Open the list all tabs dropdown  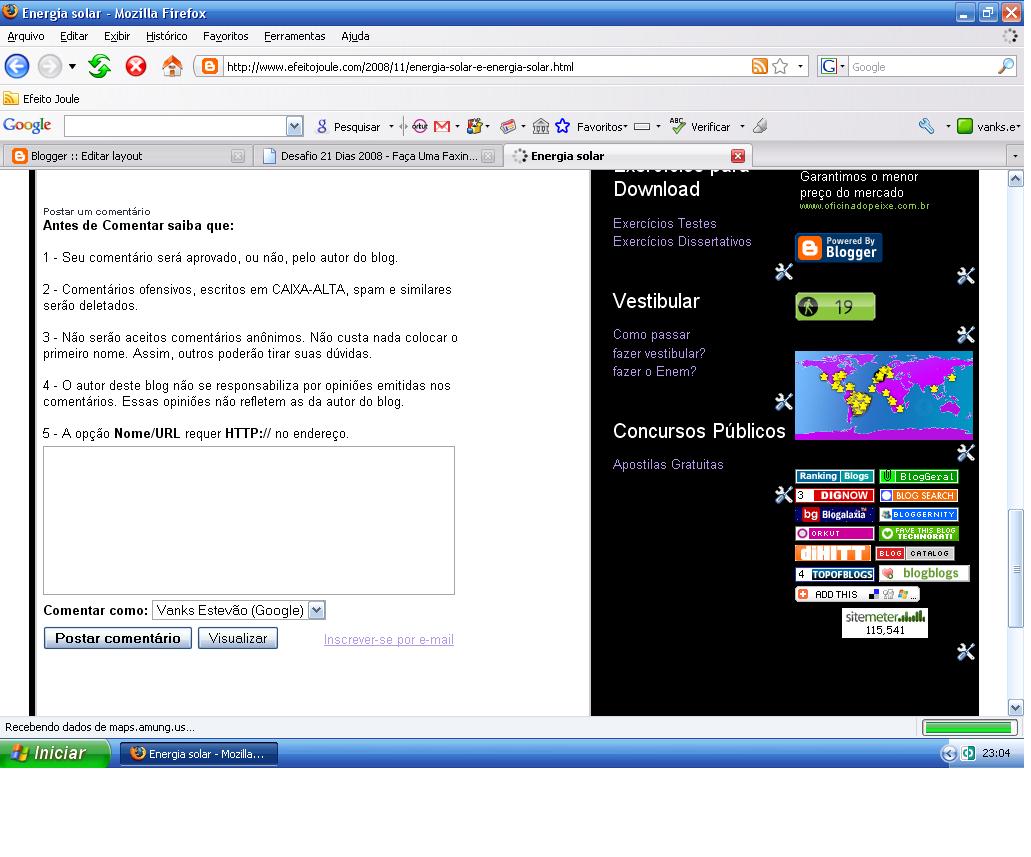pyautogui.click(x=1015, y=156)
